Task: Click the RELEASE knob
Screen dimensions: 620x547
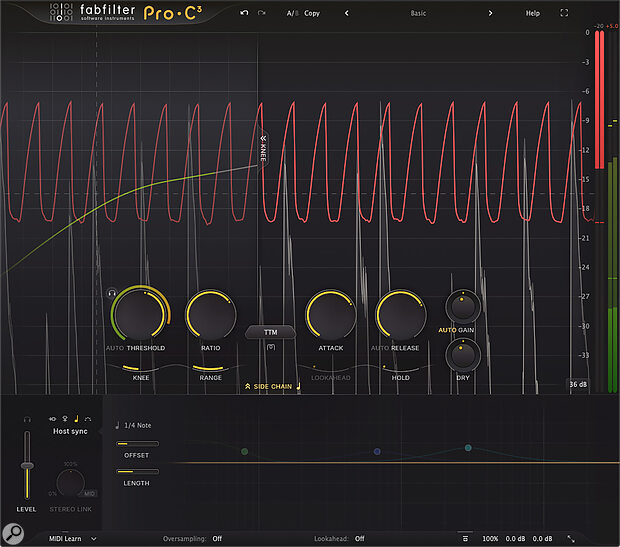Action: [401, 315]
